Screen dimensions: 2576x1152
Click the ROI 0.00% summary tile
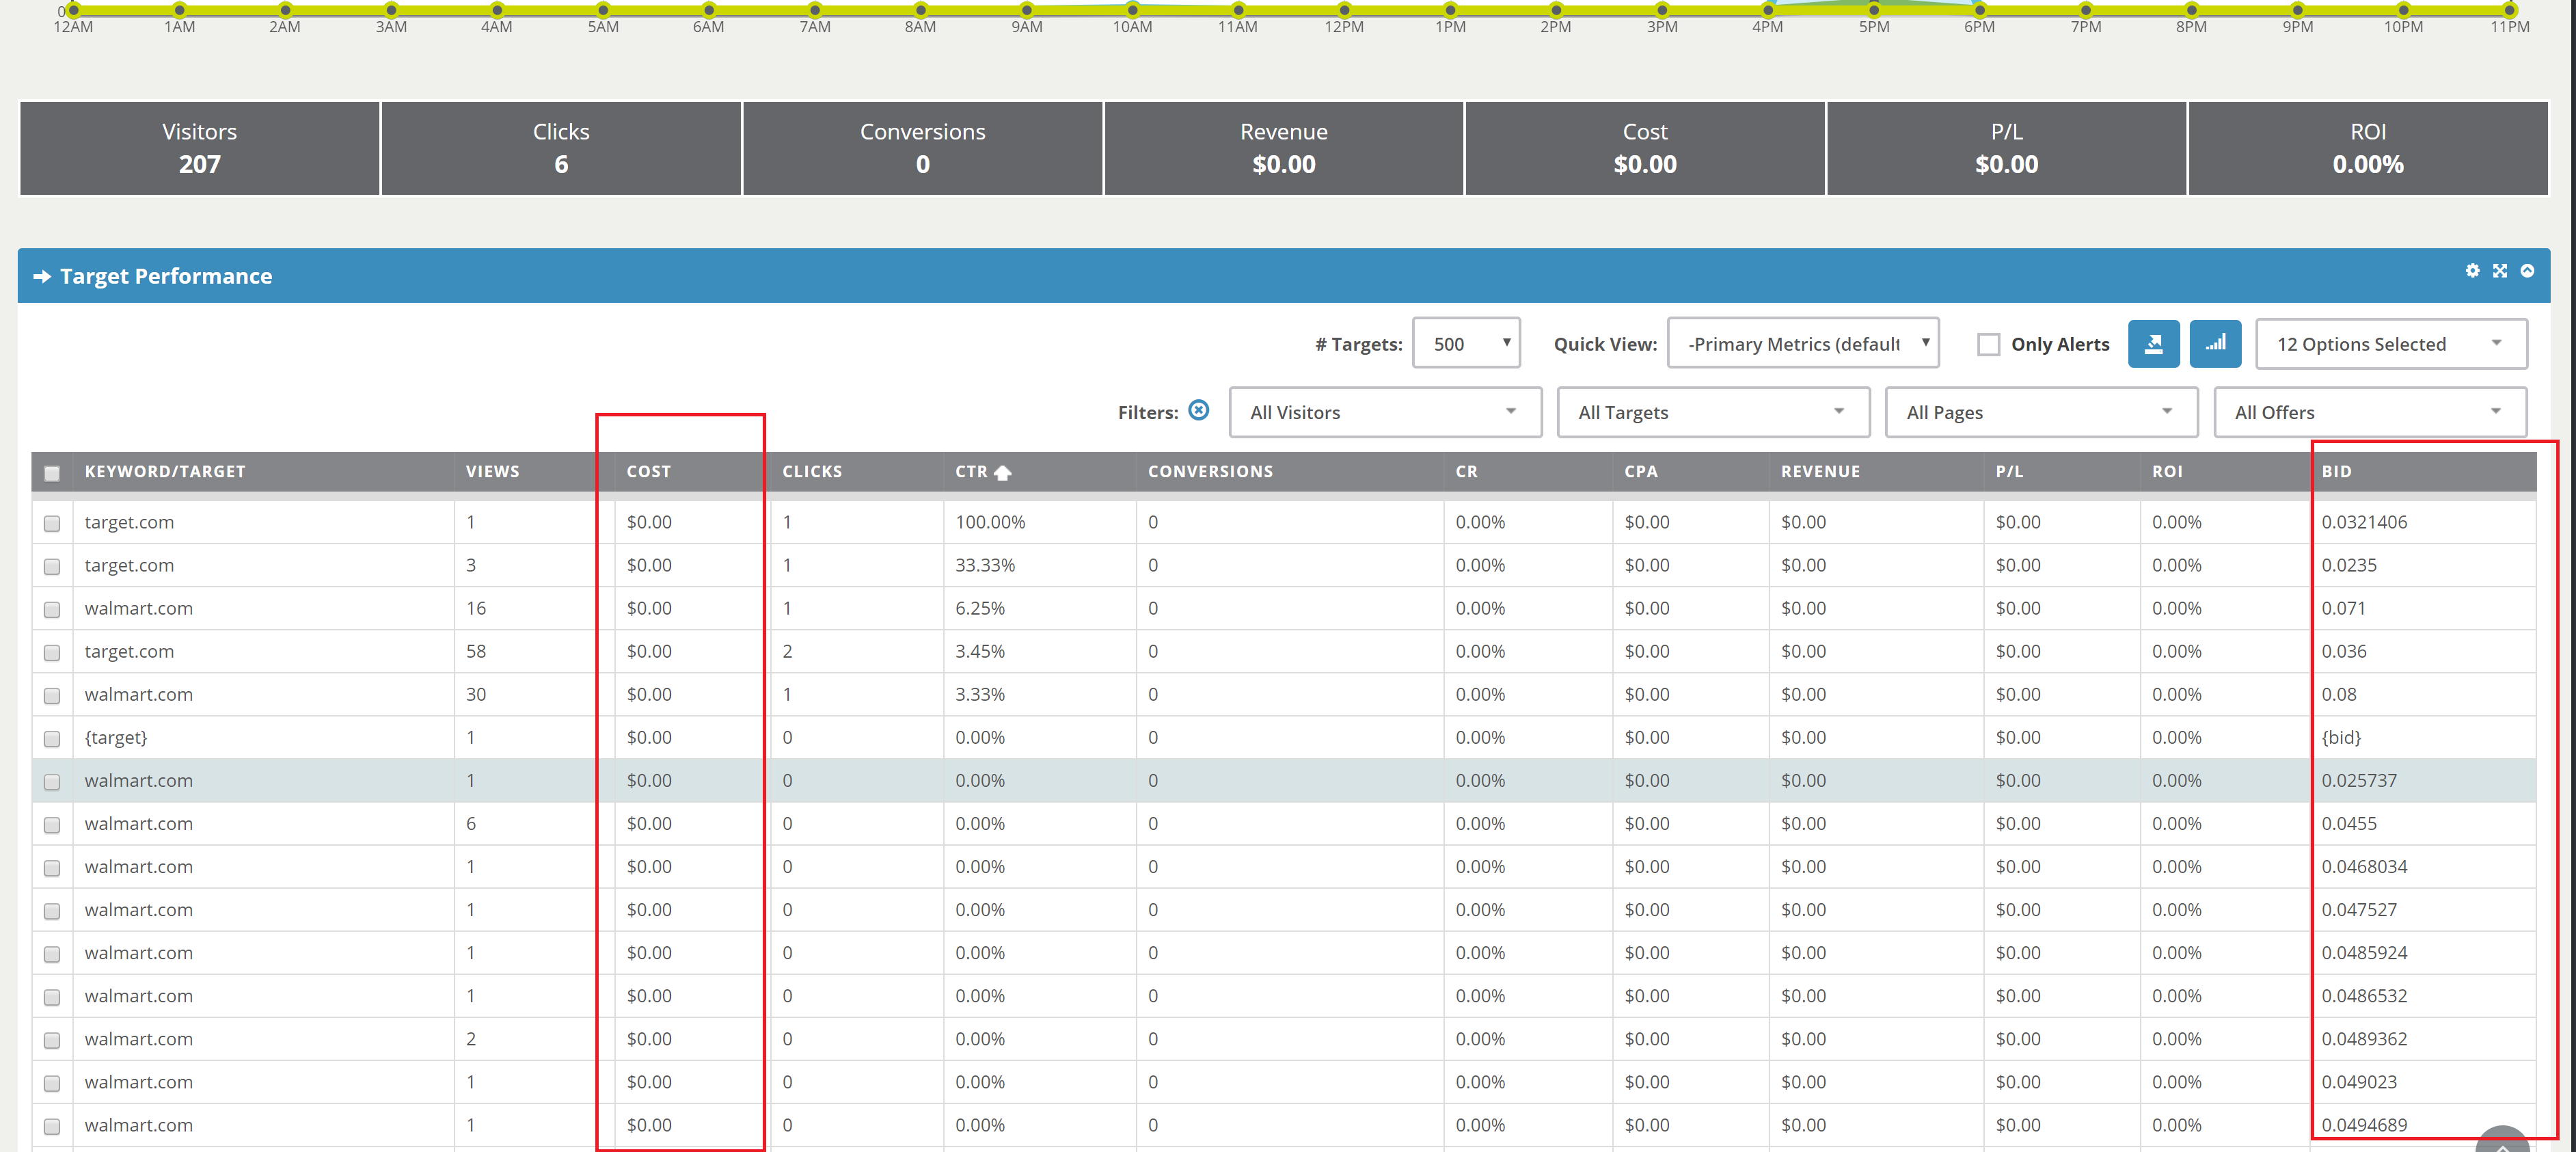[x=2368, y=148]
